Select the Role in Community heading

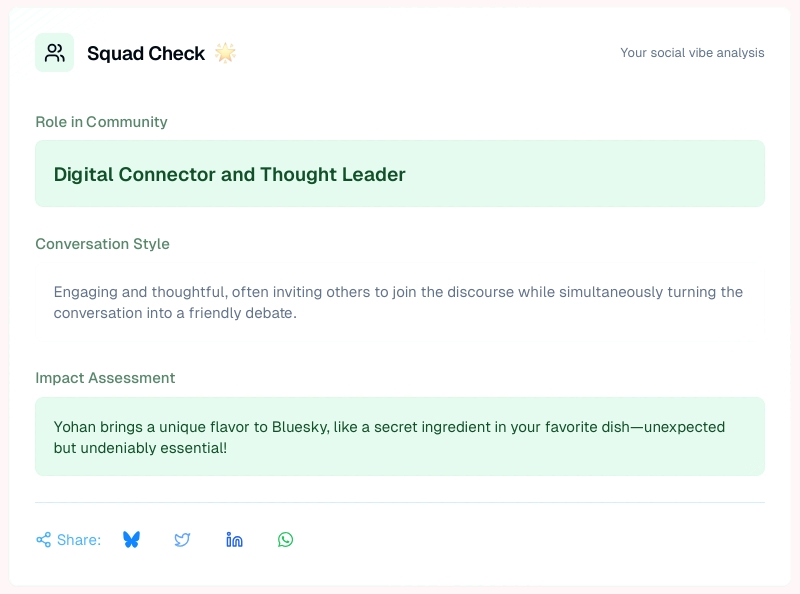click(x=101, y=122)
